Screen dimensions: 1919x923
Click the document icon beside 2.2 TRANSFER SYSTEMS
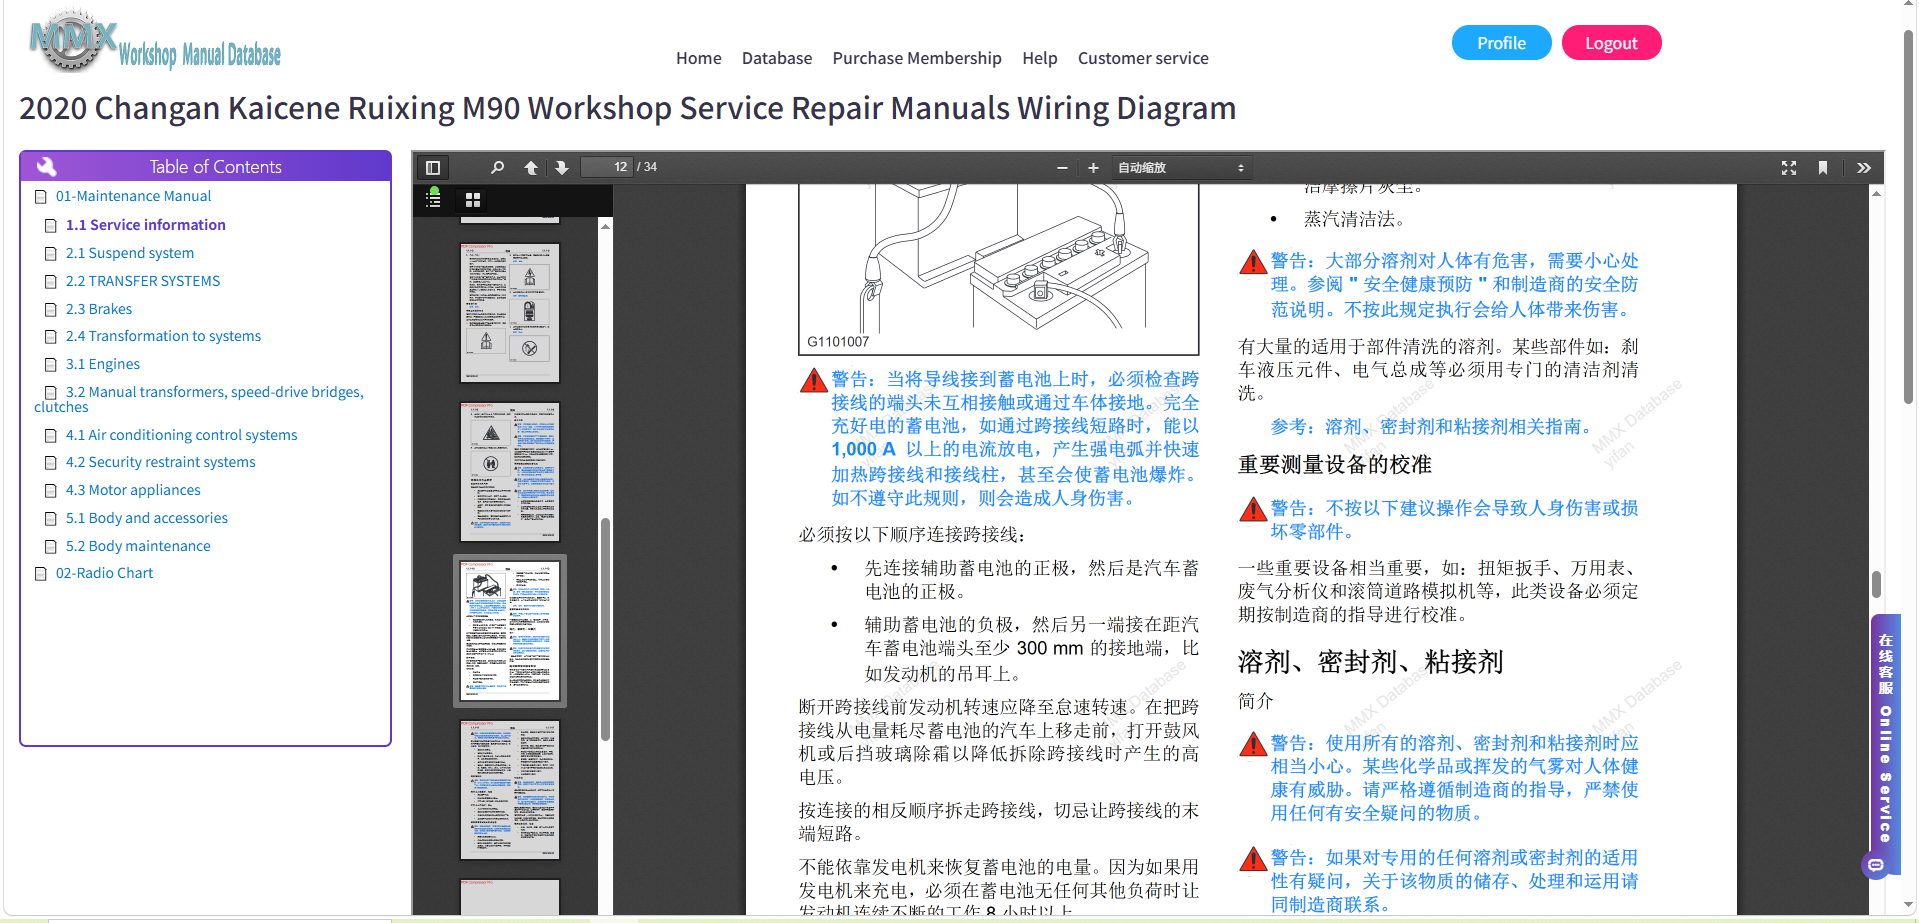(51, 282)
